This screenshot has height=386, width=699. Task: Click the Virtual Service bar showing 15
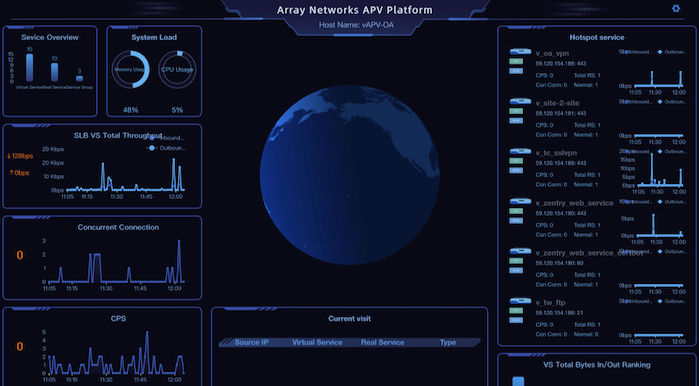click(x=29, y=67)
